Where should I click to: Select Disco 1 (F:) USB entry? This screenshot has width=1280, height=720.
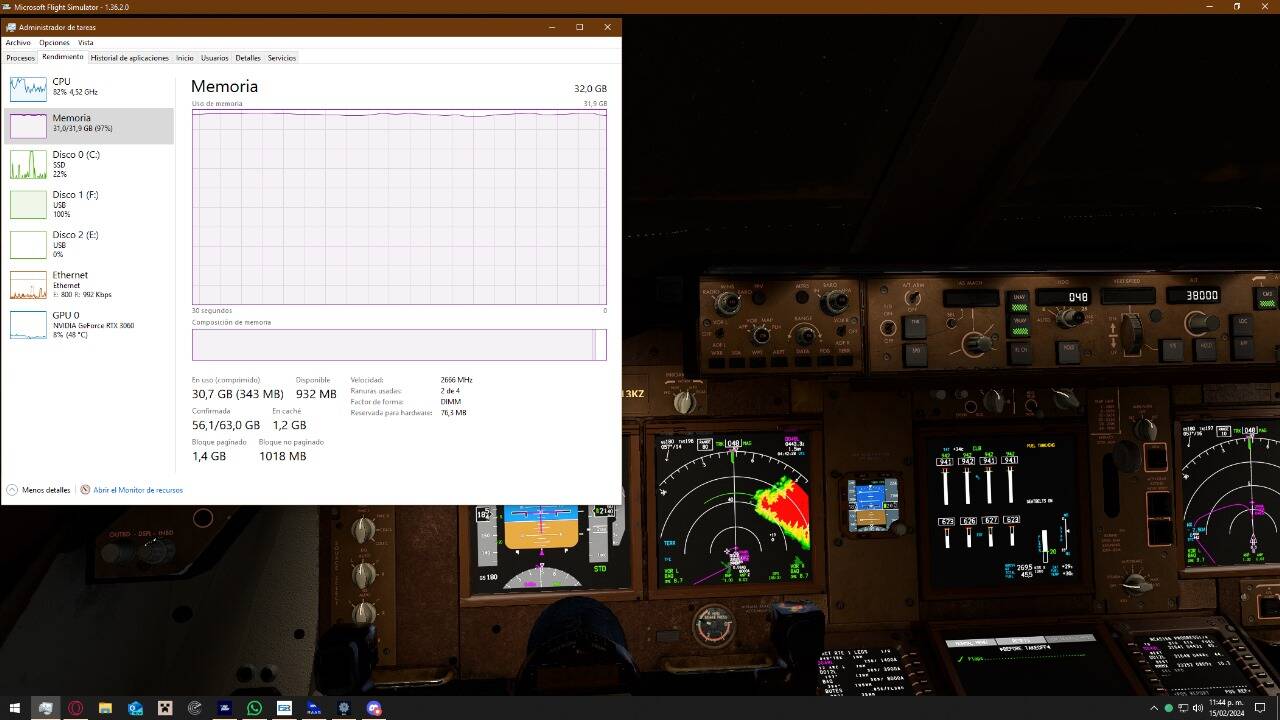(x=88, y=204)
